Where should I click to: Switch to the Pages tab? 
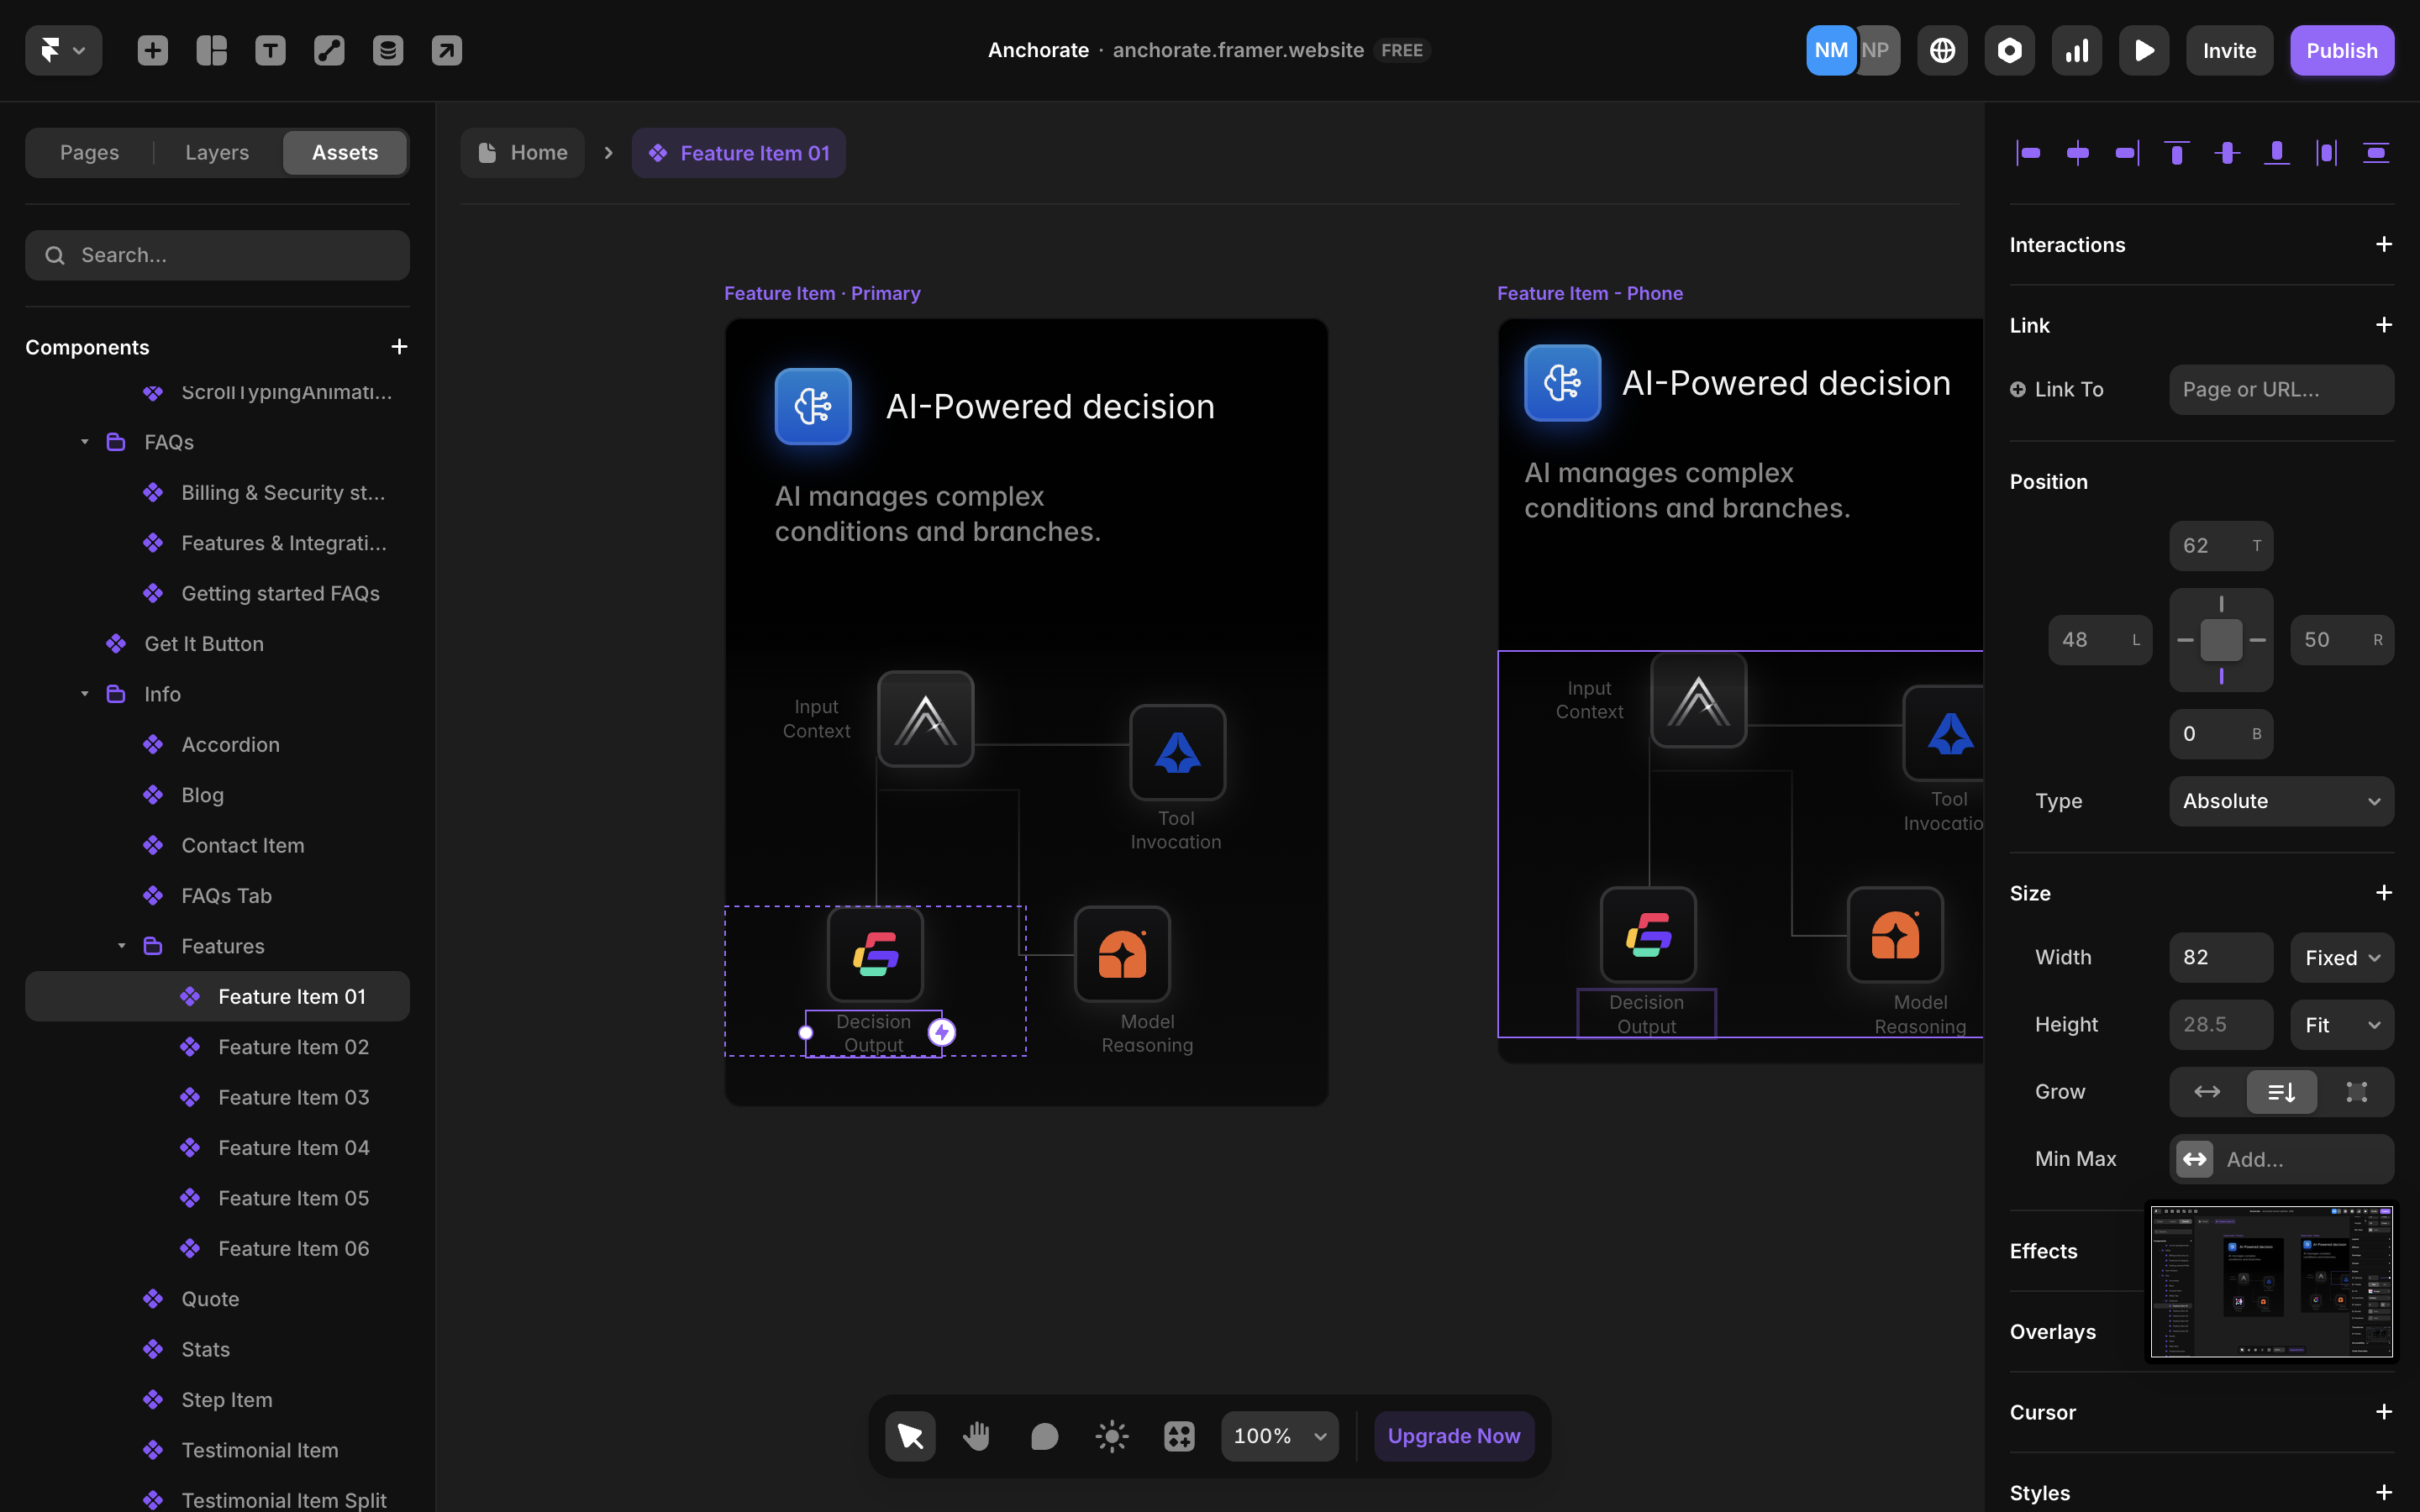click(x=89, y=153)
